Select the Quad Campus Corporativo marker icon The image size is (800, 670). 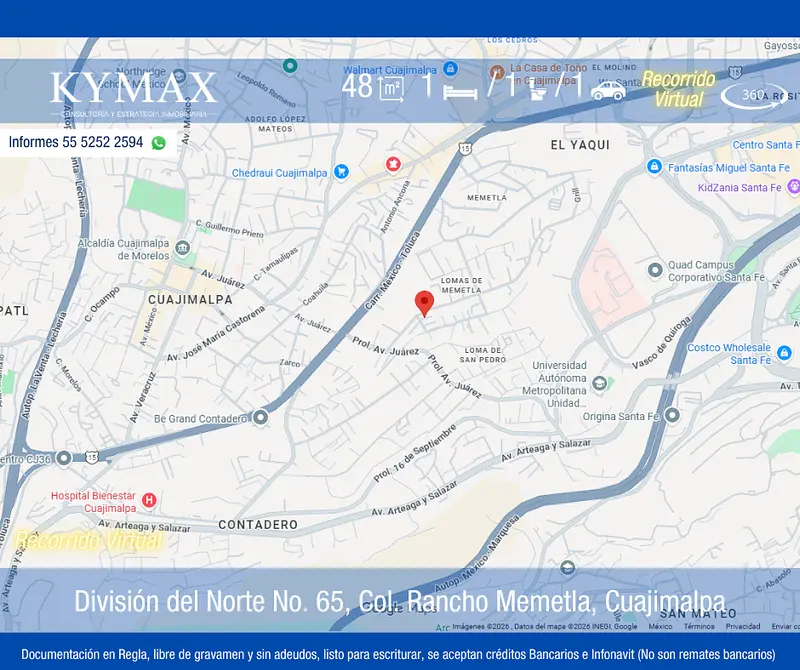click(x=655, y=270)
